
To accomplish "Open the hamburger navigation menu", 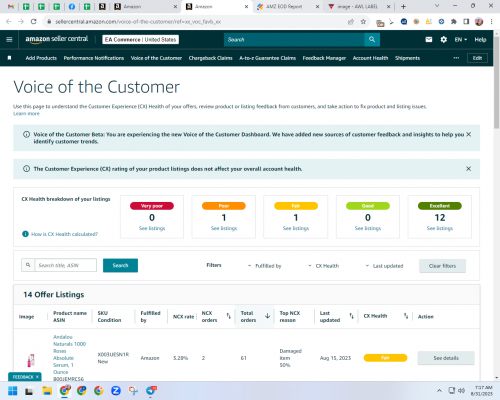I will tap(9, 40).
